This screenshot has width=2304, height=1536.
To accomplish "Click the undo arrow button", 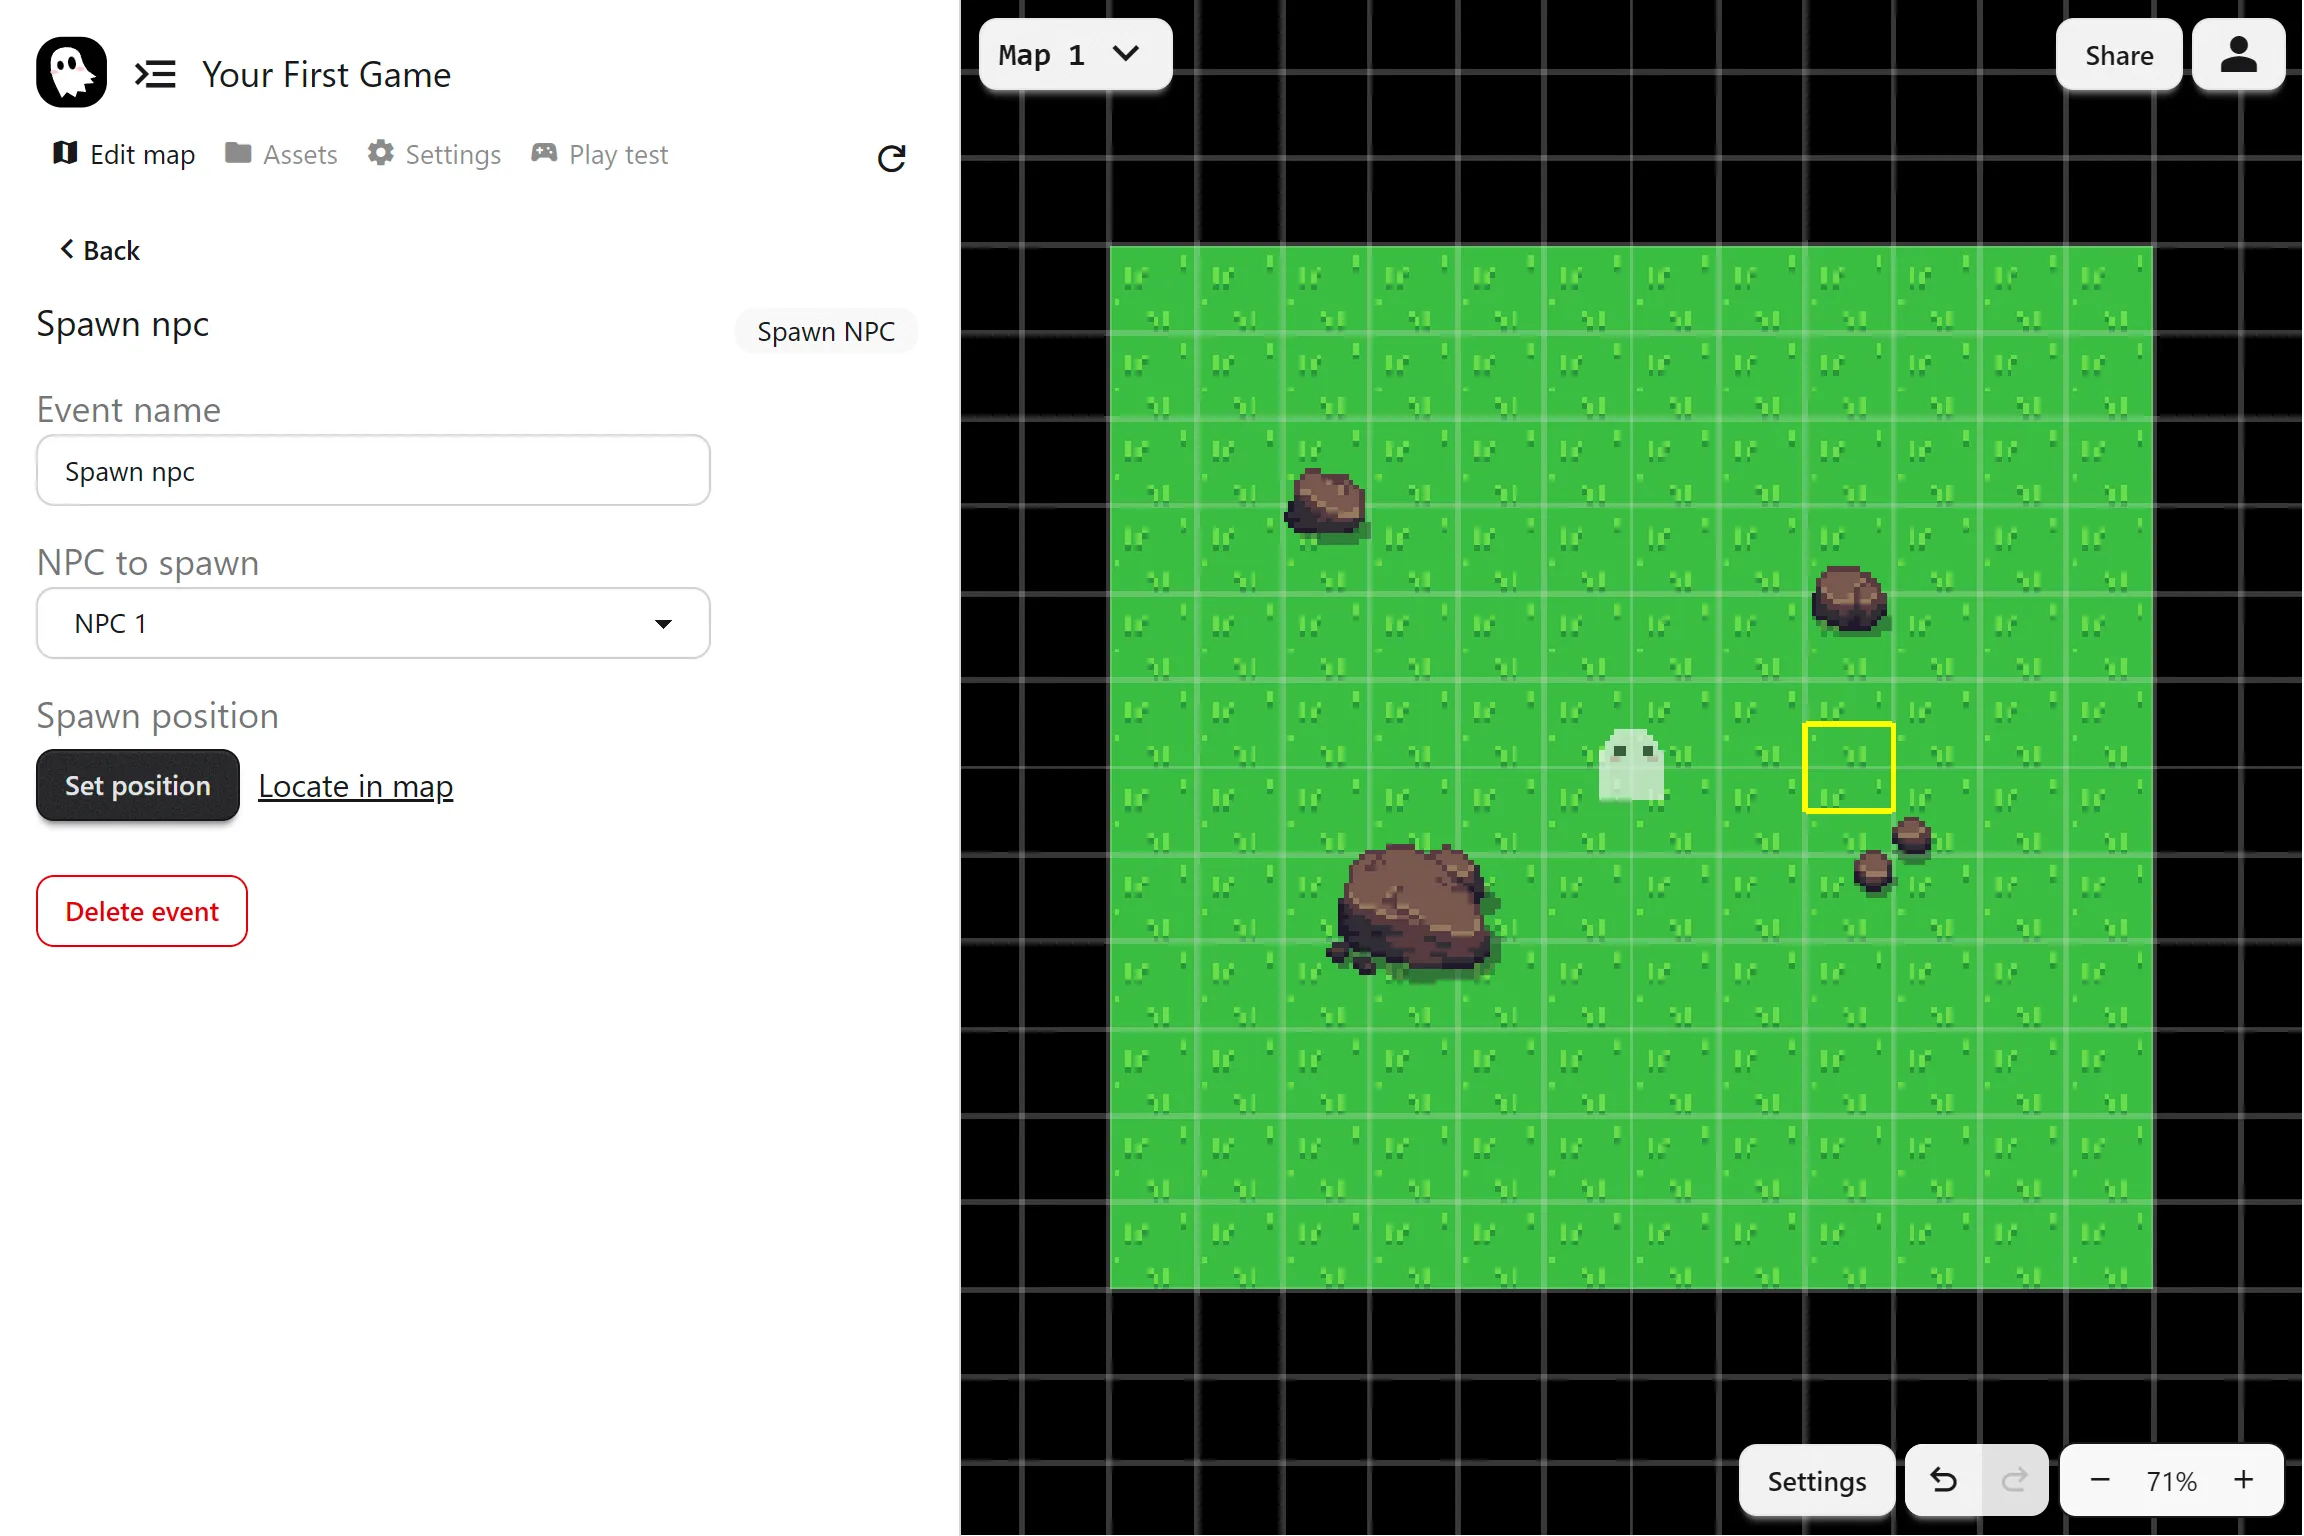I will (x=1943, y=1480).
